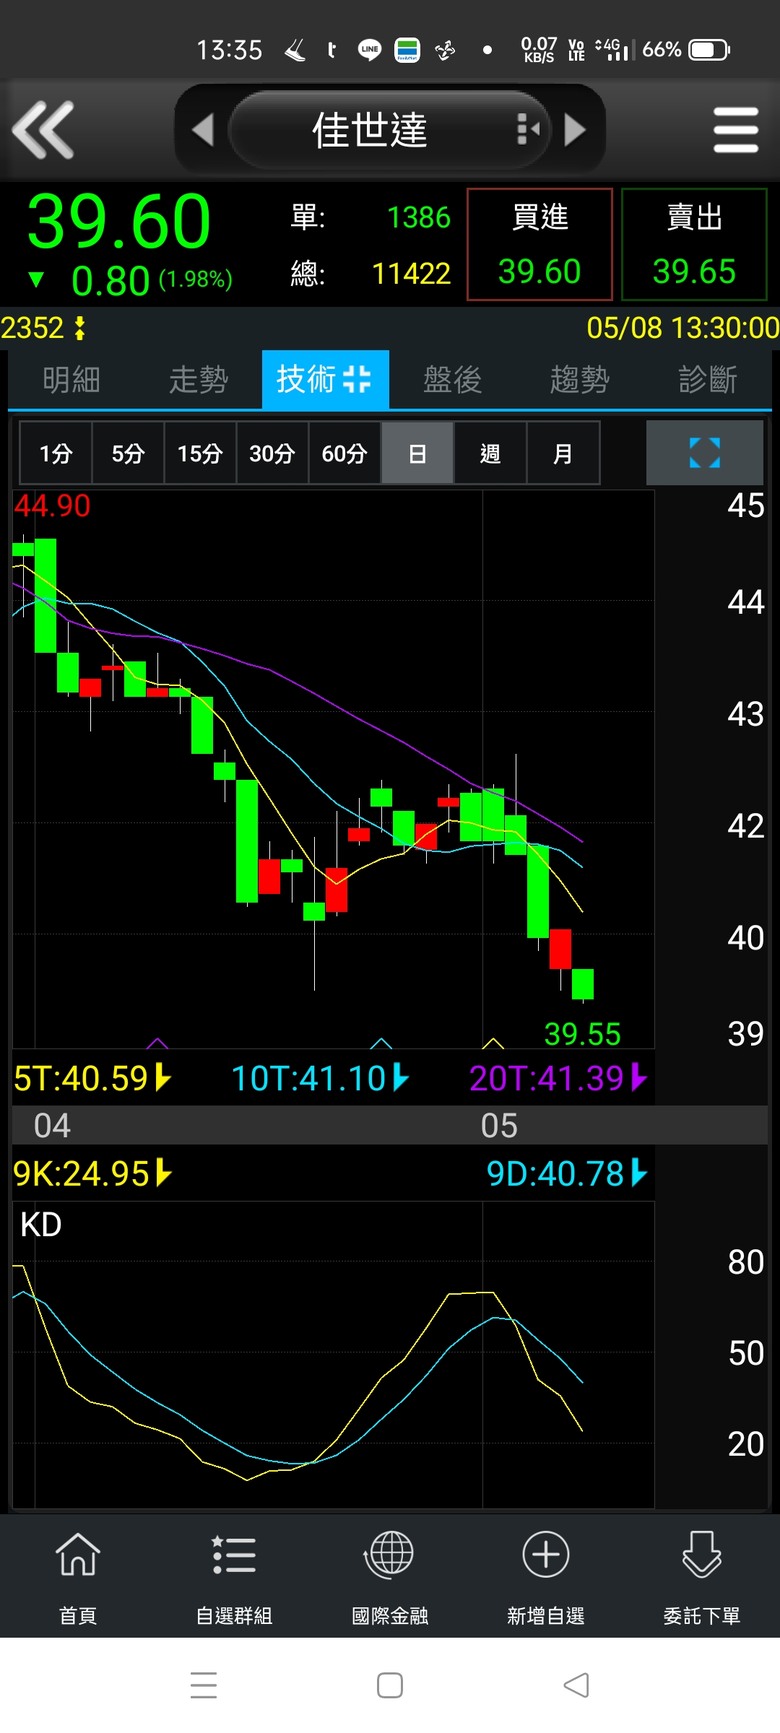Tap the current price 39.60

(x=119, y=221)
